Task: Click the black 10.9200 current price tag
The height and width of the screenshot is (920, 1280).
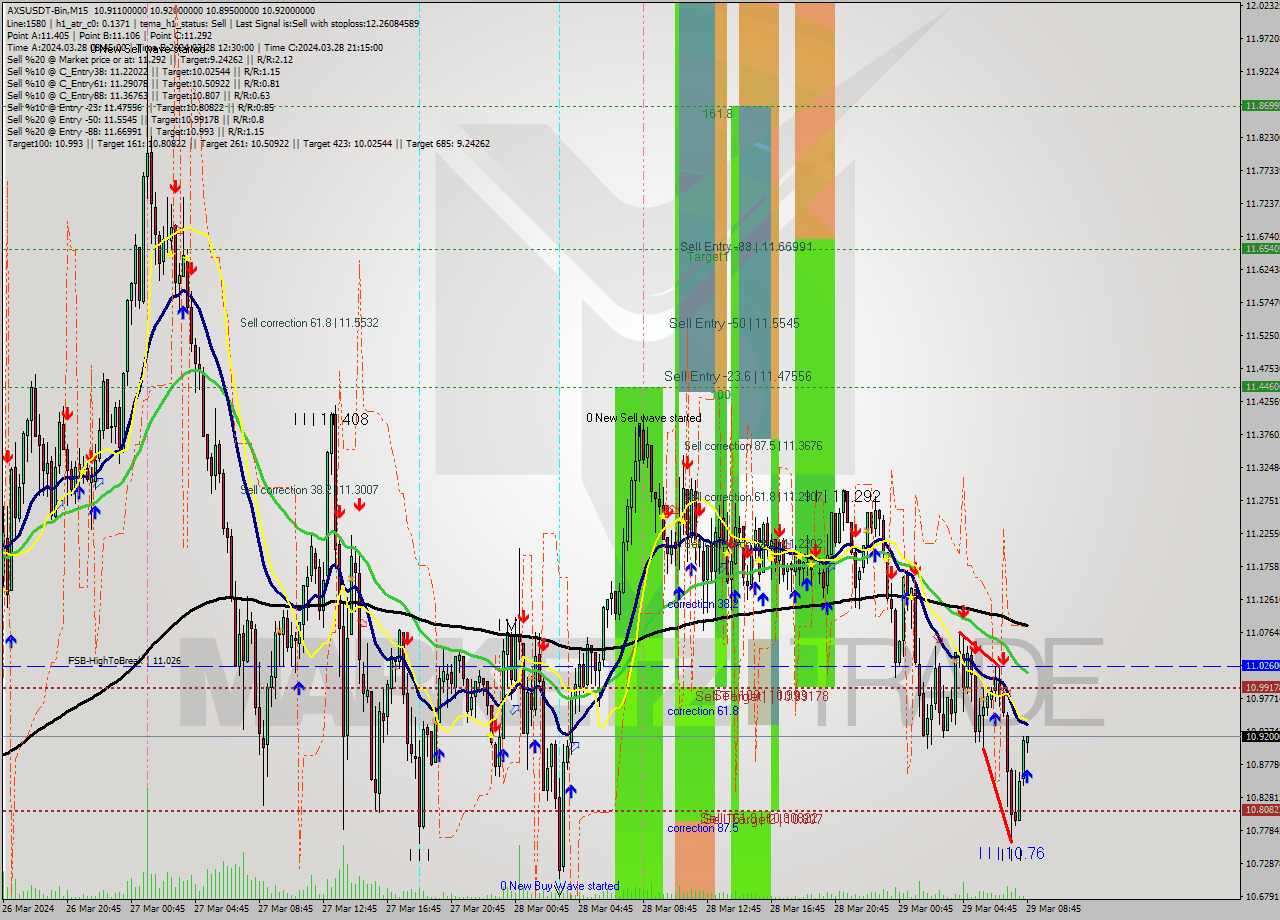Action: 1261,736
